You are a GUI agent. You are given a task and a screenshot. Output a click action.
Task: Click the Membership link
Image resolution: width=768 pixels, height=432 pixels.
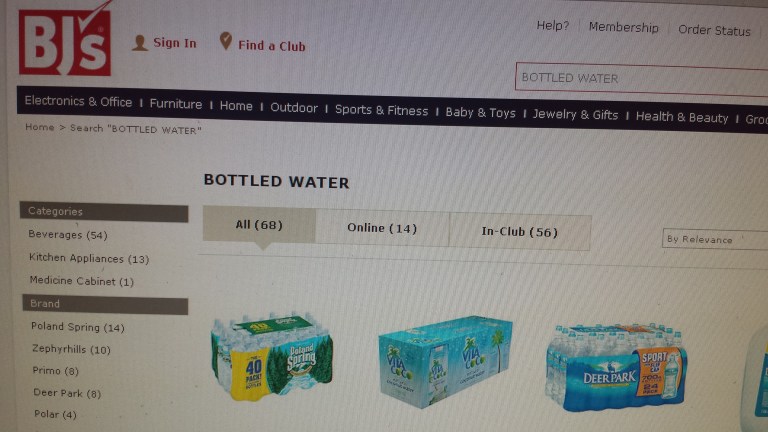coord(624,27)
